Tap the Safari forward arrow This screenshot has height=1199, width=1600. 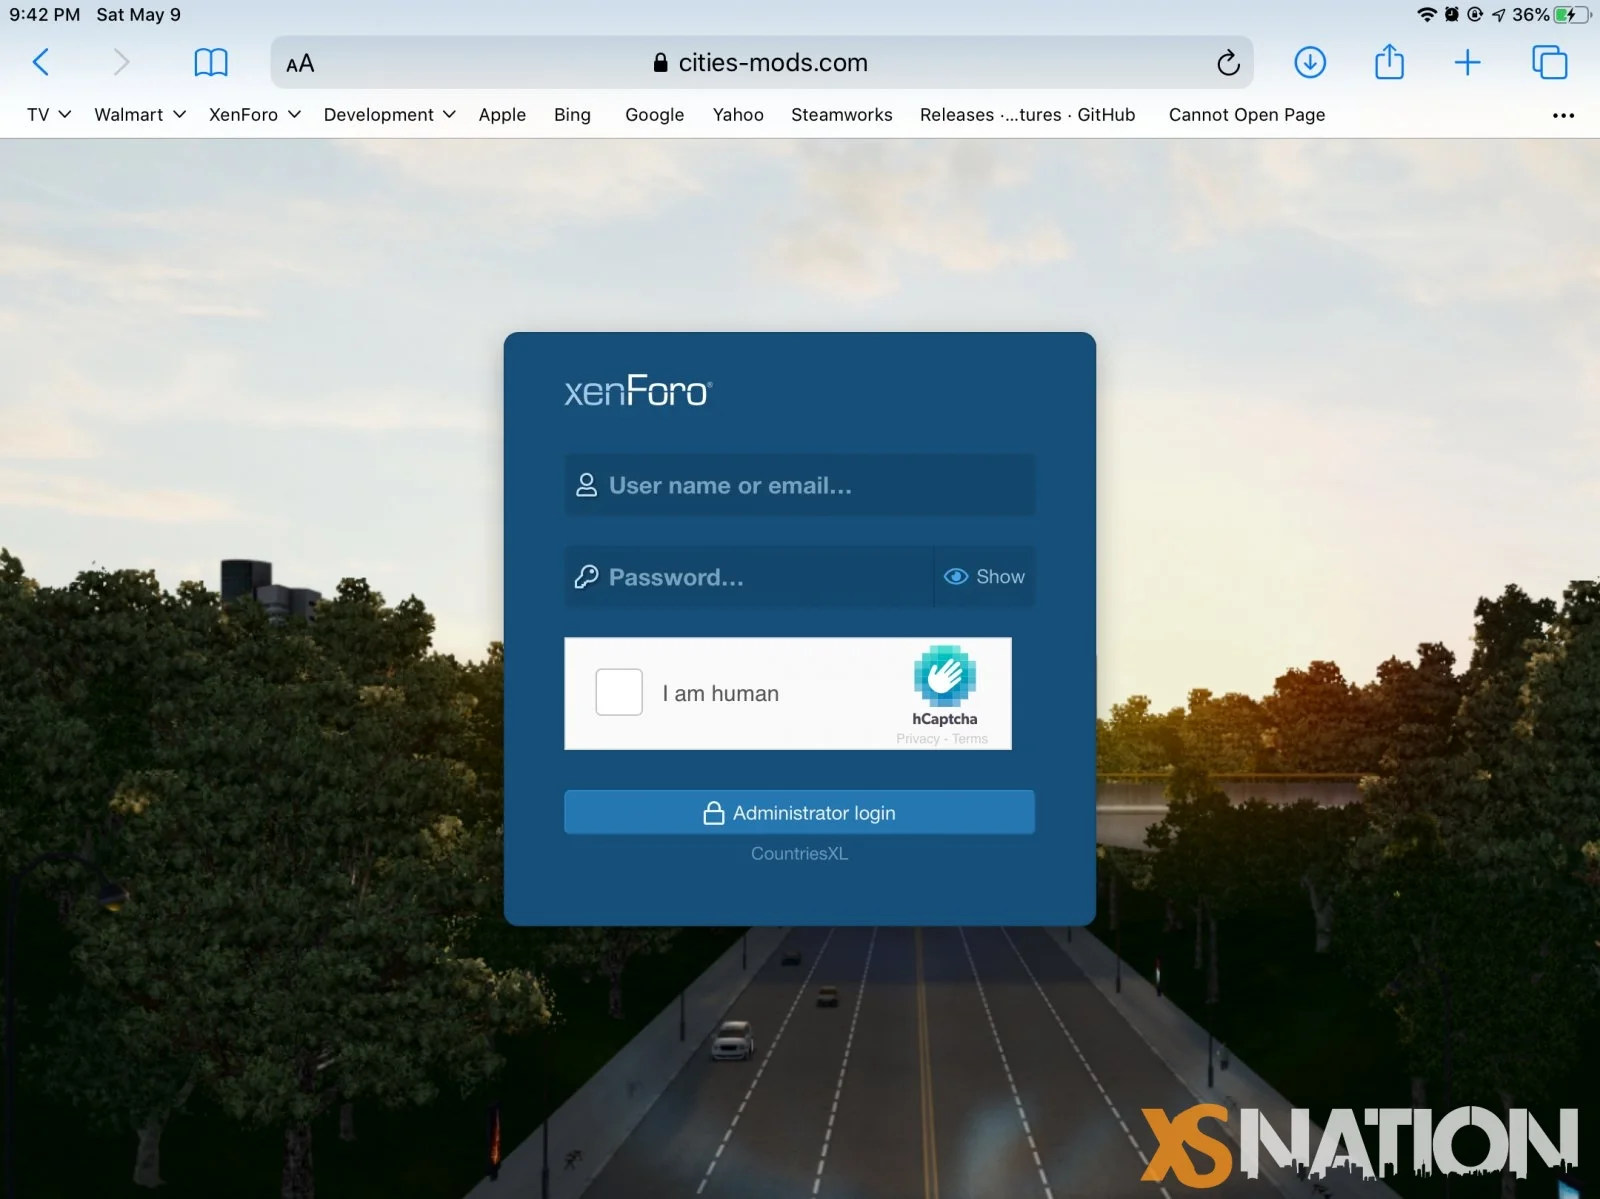[121, 62]
